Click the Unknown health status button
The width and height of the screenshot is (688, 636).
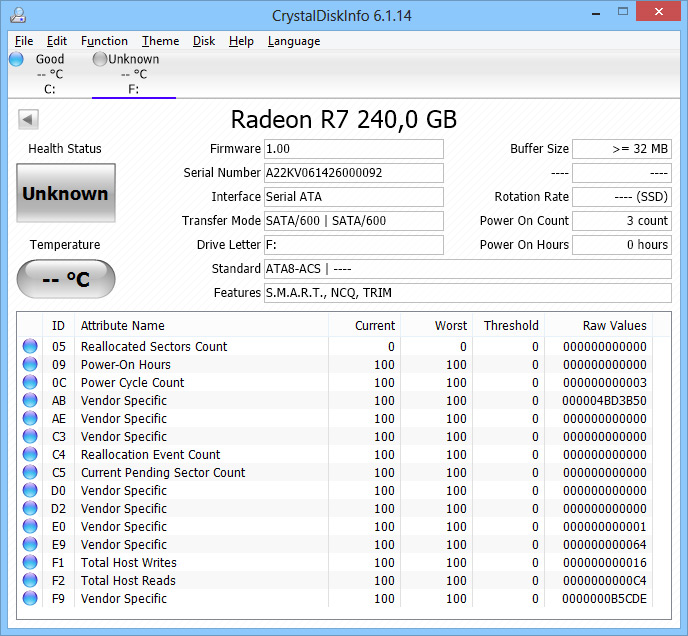click(66, 193)
